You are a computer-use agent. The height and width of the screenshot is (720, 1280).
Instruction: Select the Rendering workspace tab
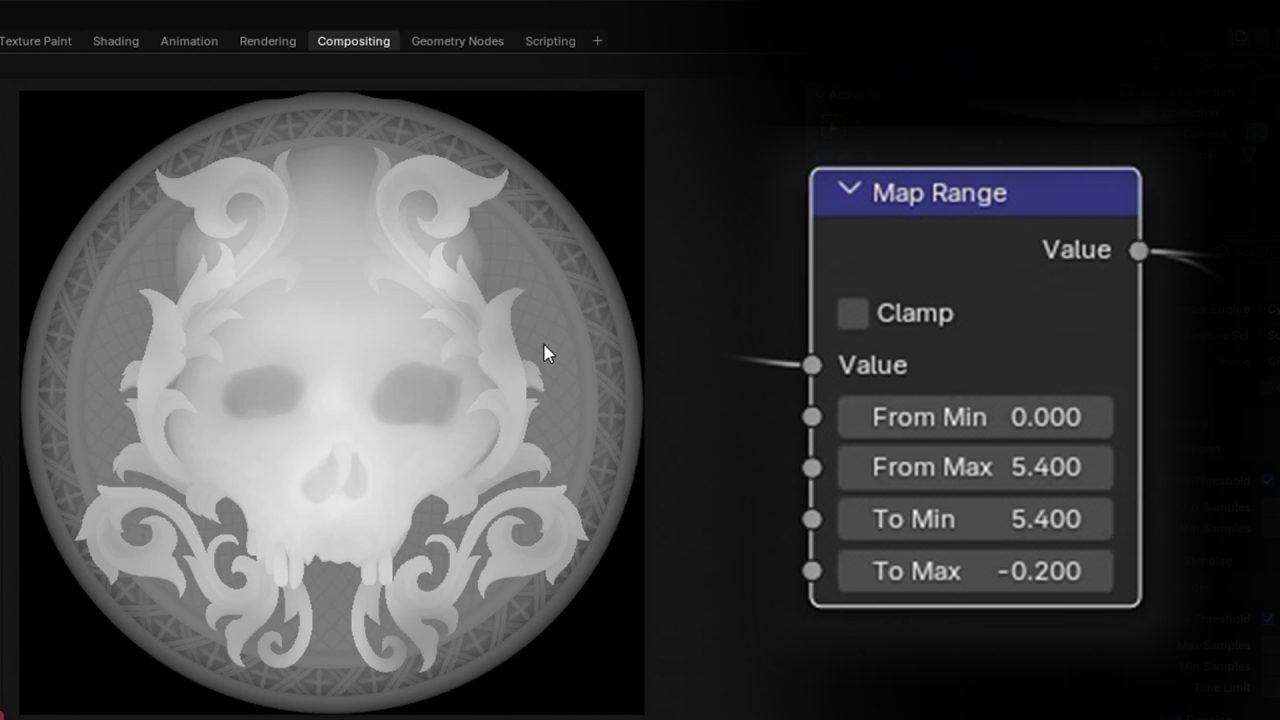pos(266,41)
